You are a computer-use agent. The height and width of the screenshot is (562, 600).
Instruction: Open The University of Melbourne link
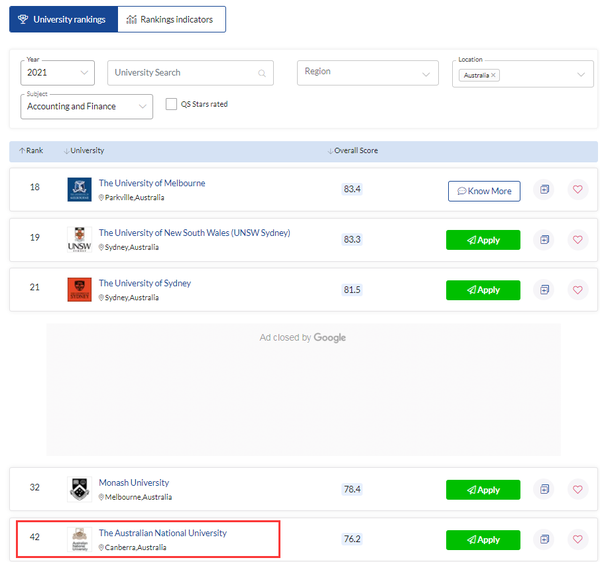(152, 183)
